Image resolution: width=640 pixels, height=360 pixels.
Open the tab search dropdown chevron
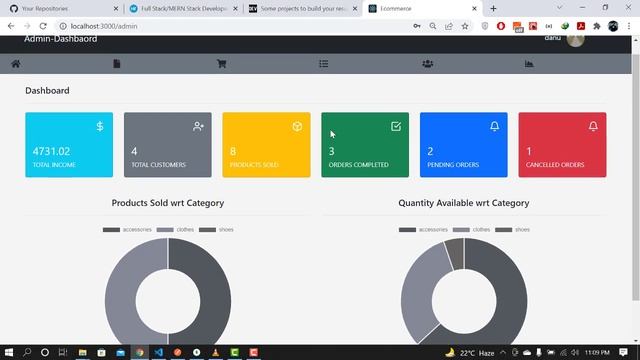click(559, 8)
